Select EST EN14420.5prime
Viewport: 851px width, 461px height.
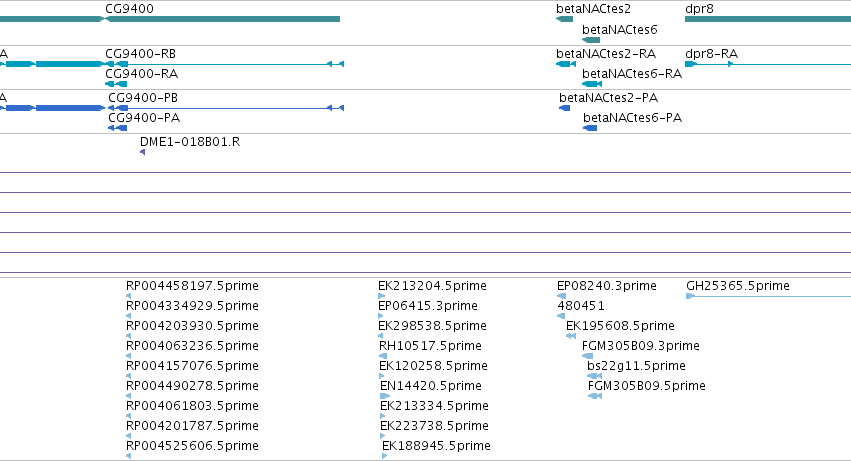431,386
